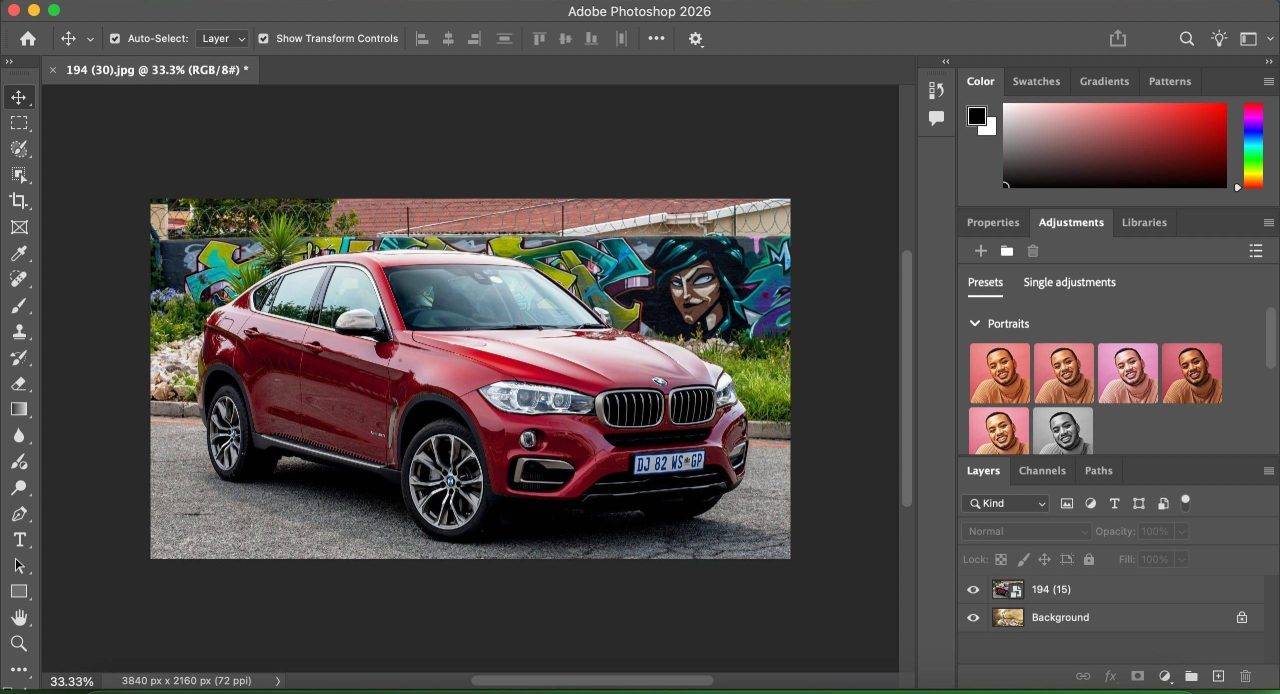
Task: Select the Gradient tool
Action: pyautogui.click(x=19, y=410)
